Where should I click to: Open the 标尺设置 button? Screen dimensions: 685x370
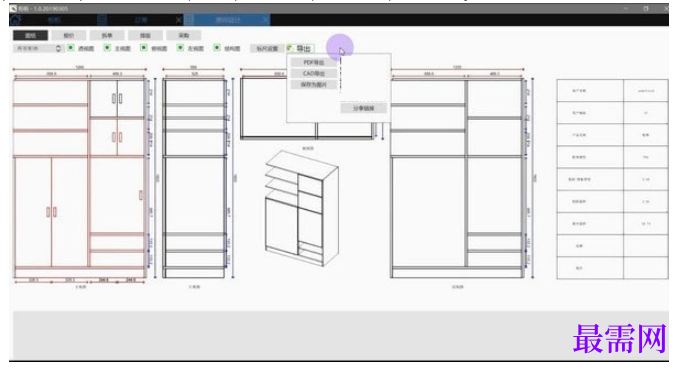coord(267,48)
